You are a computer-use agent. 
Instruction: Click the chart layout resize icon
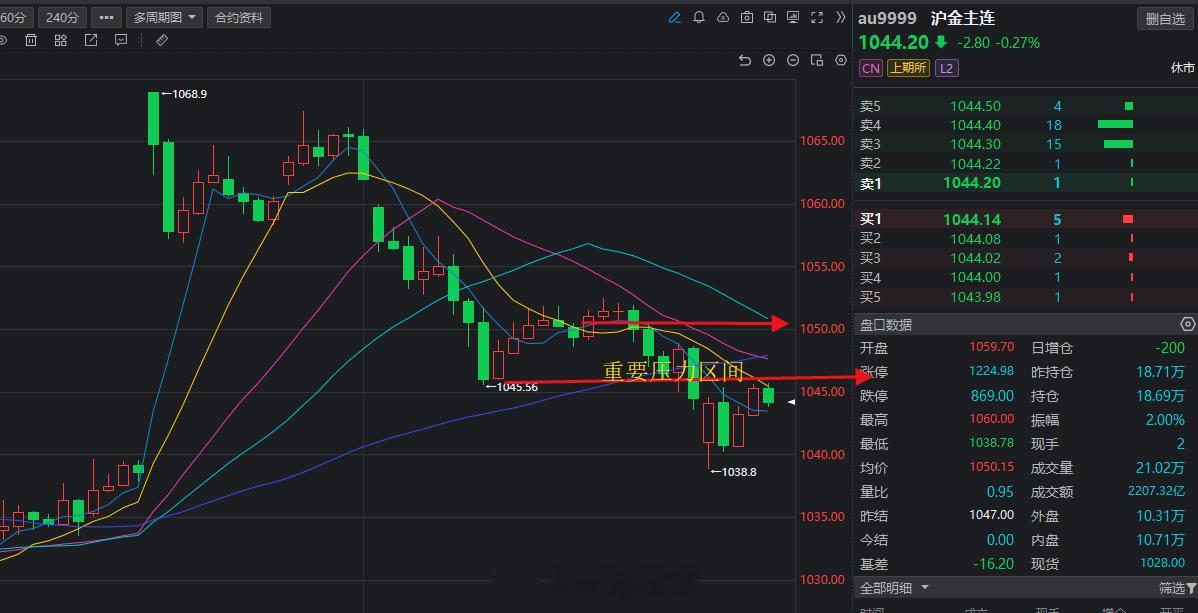point(817,60)
